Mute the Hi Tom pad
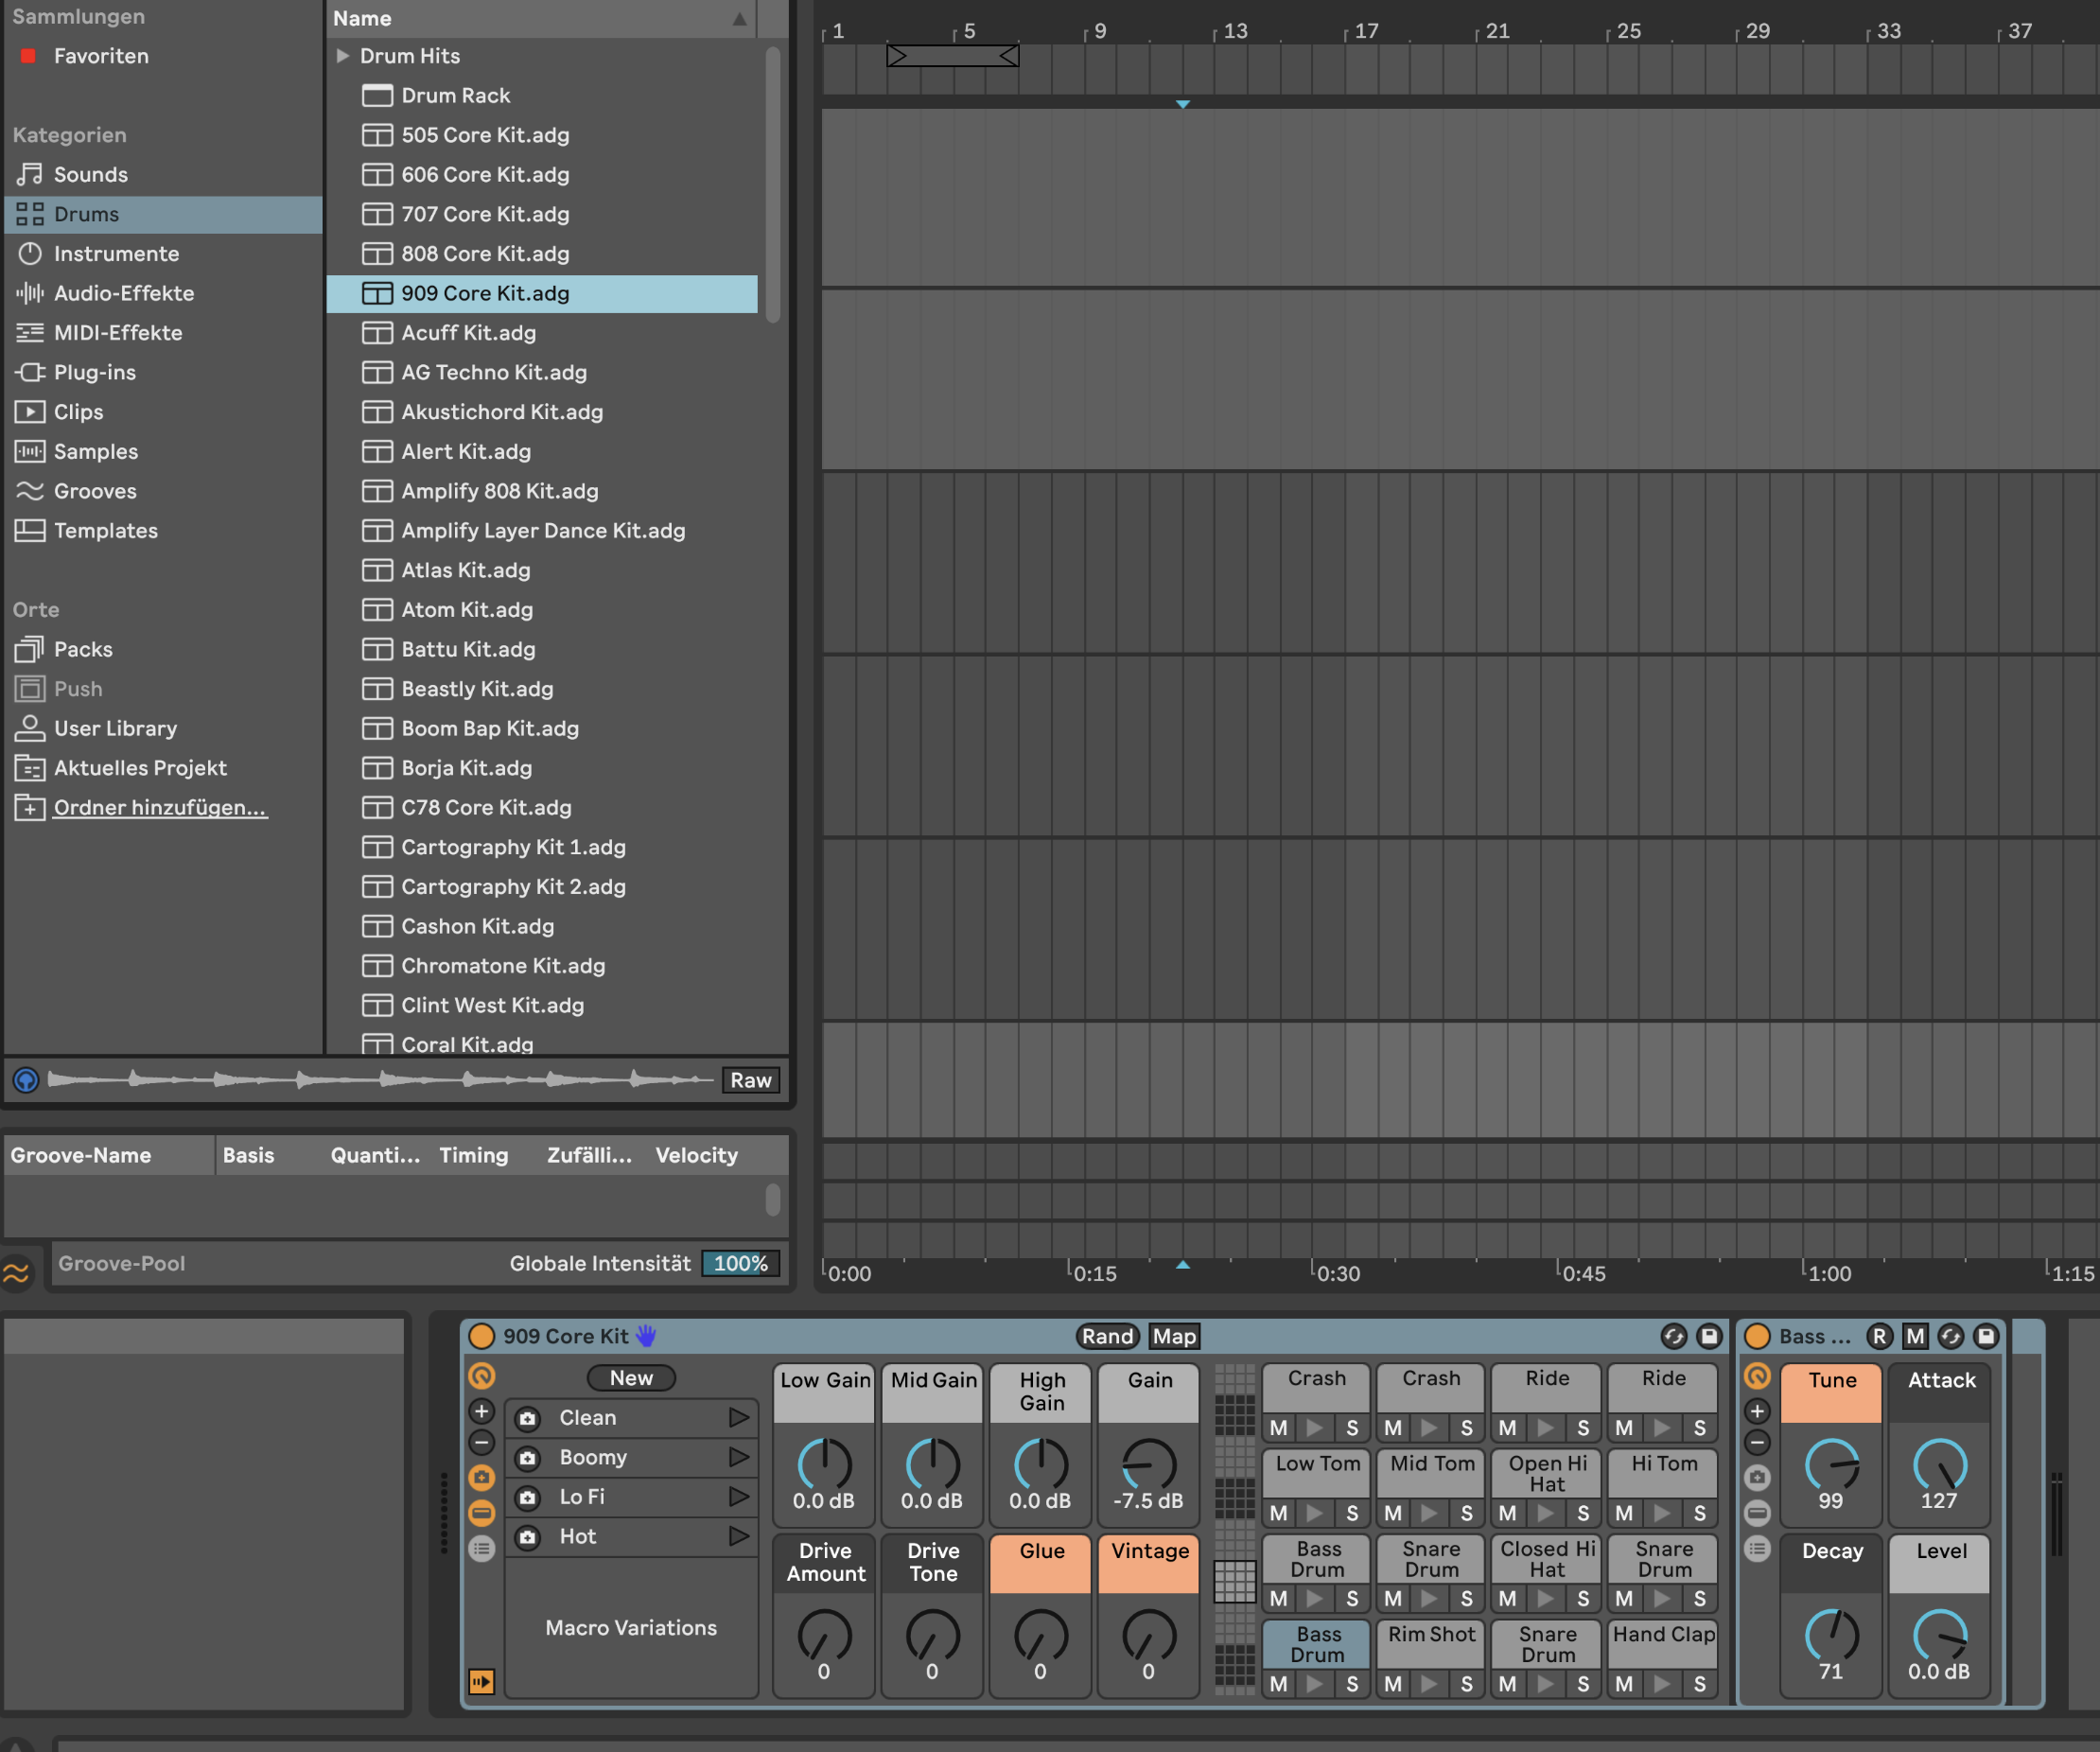The image size is (2100, 1752). click(x=1623, y=1513)
